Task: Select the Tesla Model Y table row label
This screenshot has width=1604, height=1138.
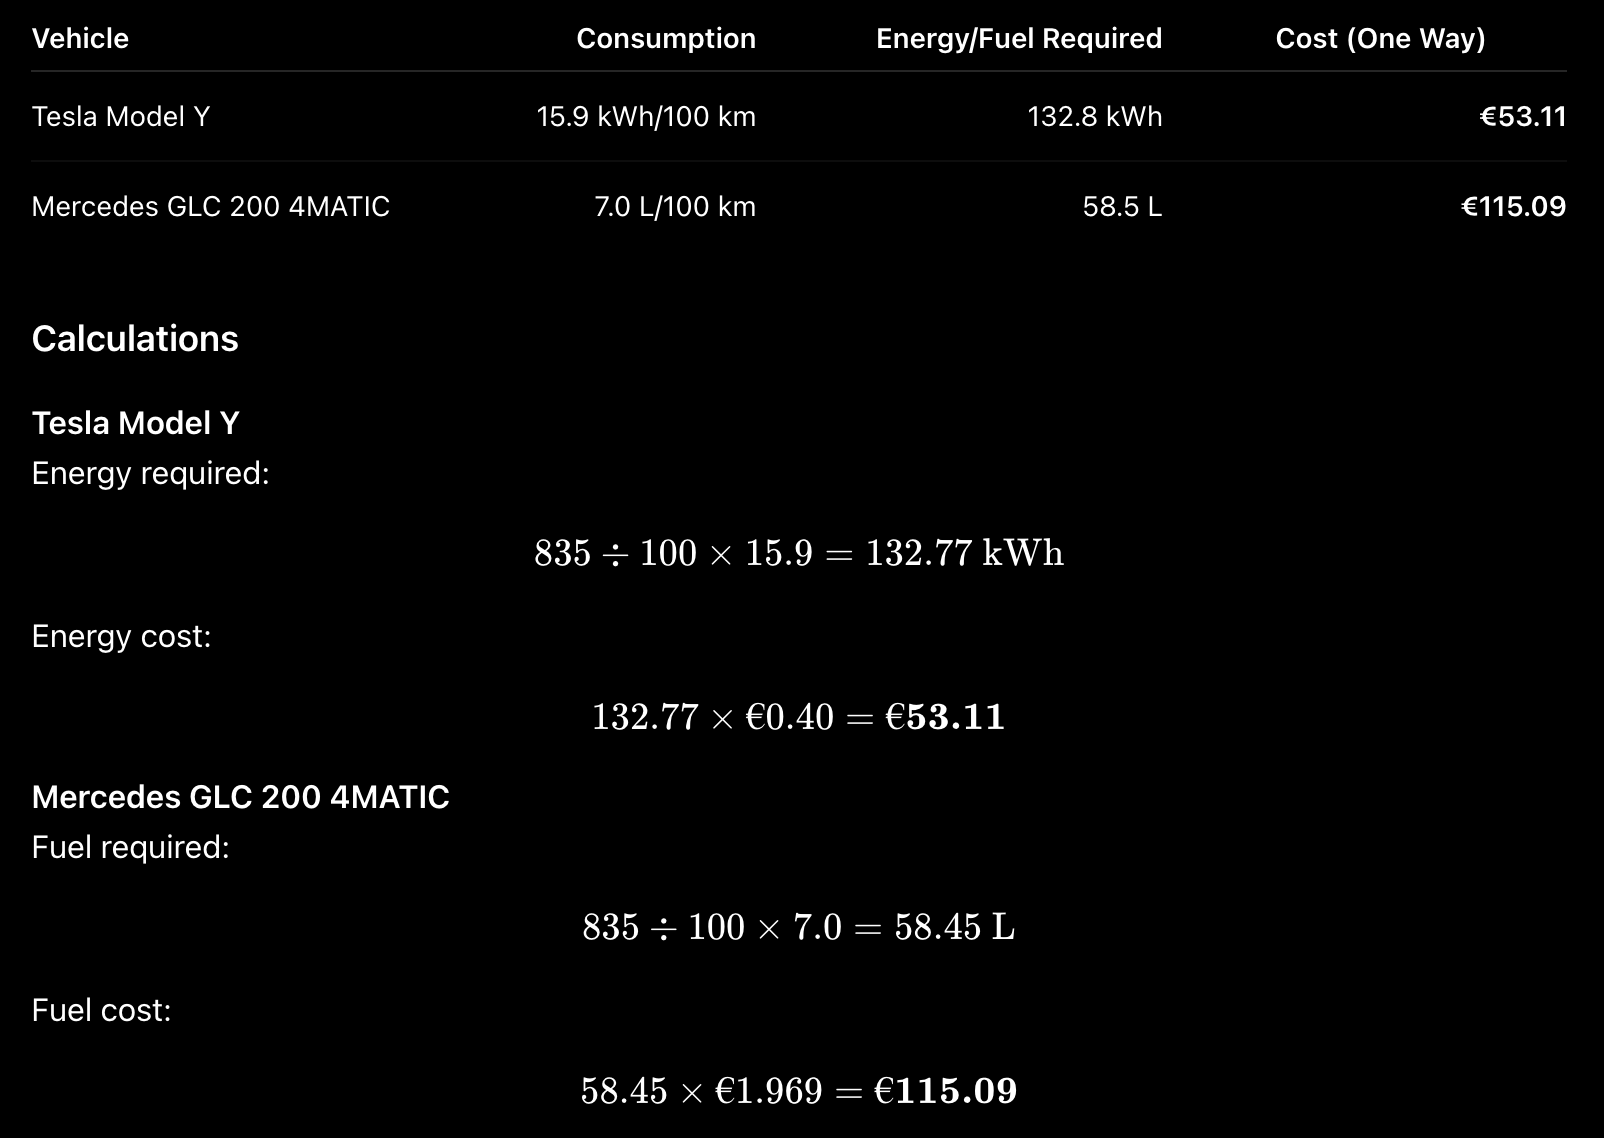Action: pos(121,116)
